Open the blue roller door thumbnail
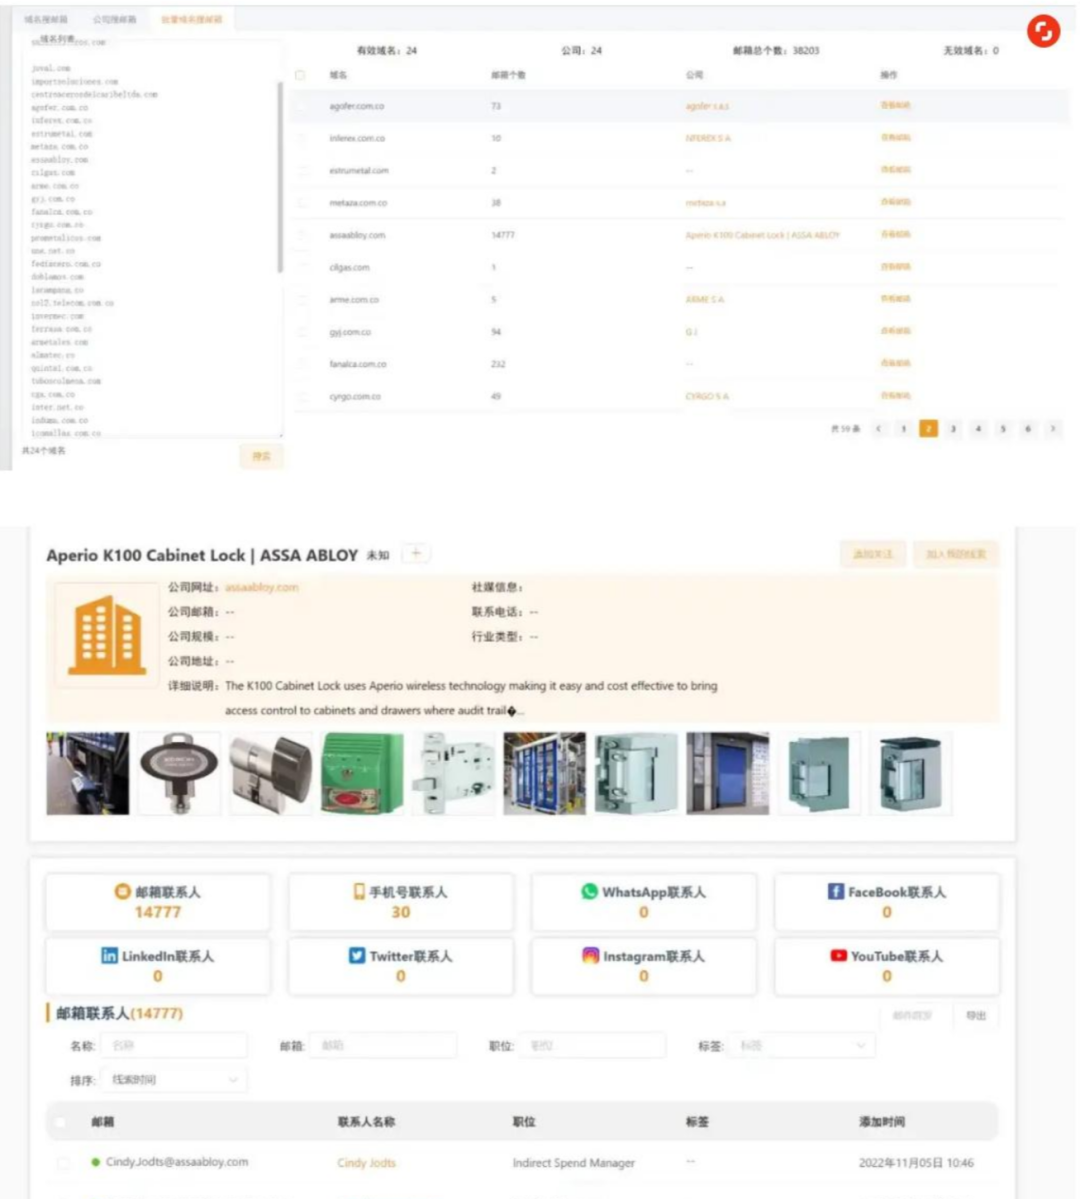 tap(727, 773)
